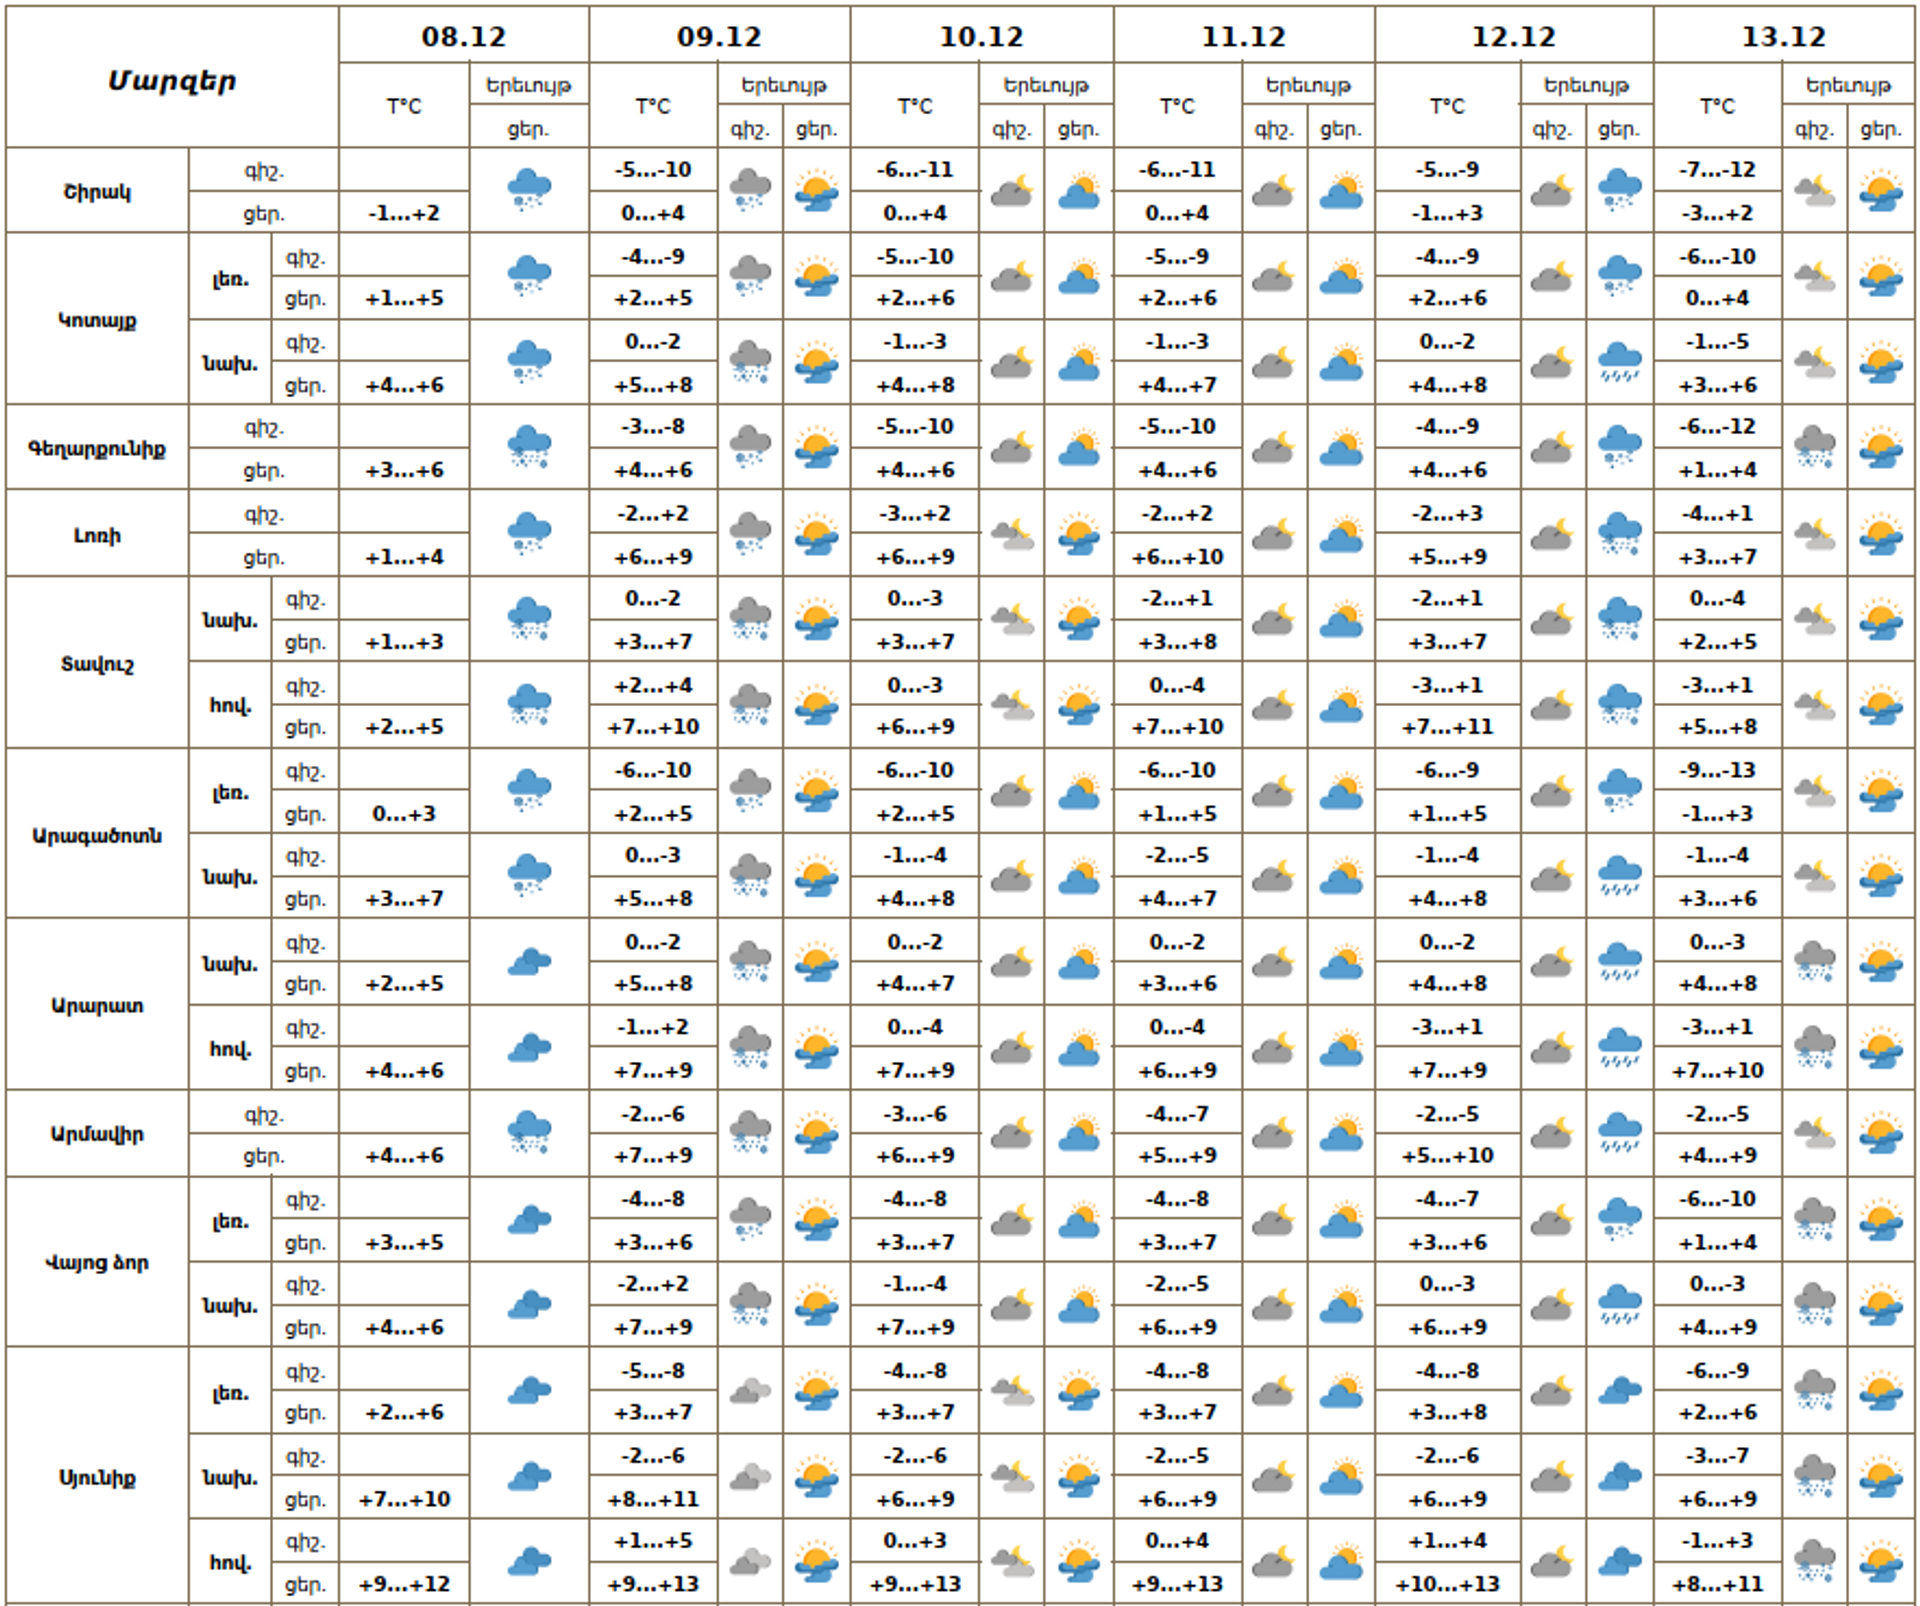Click the 09.12 date column header
The height and width of the screenshot is (1606, 1920).
[719, 37]
